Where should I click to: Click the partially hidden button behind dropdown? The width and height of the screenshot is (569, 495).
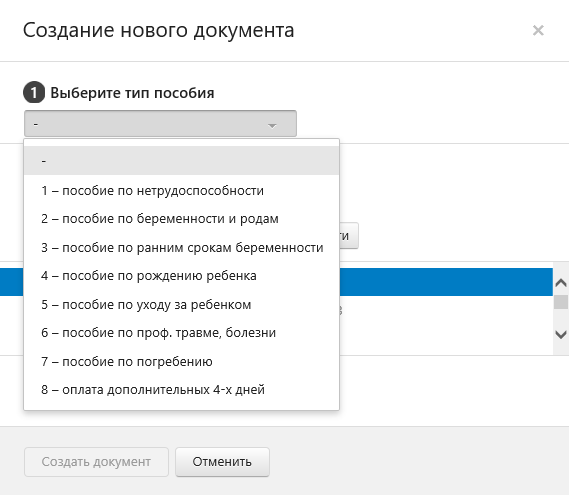pos(349,236)
